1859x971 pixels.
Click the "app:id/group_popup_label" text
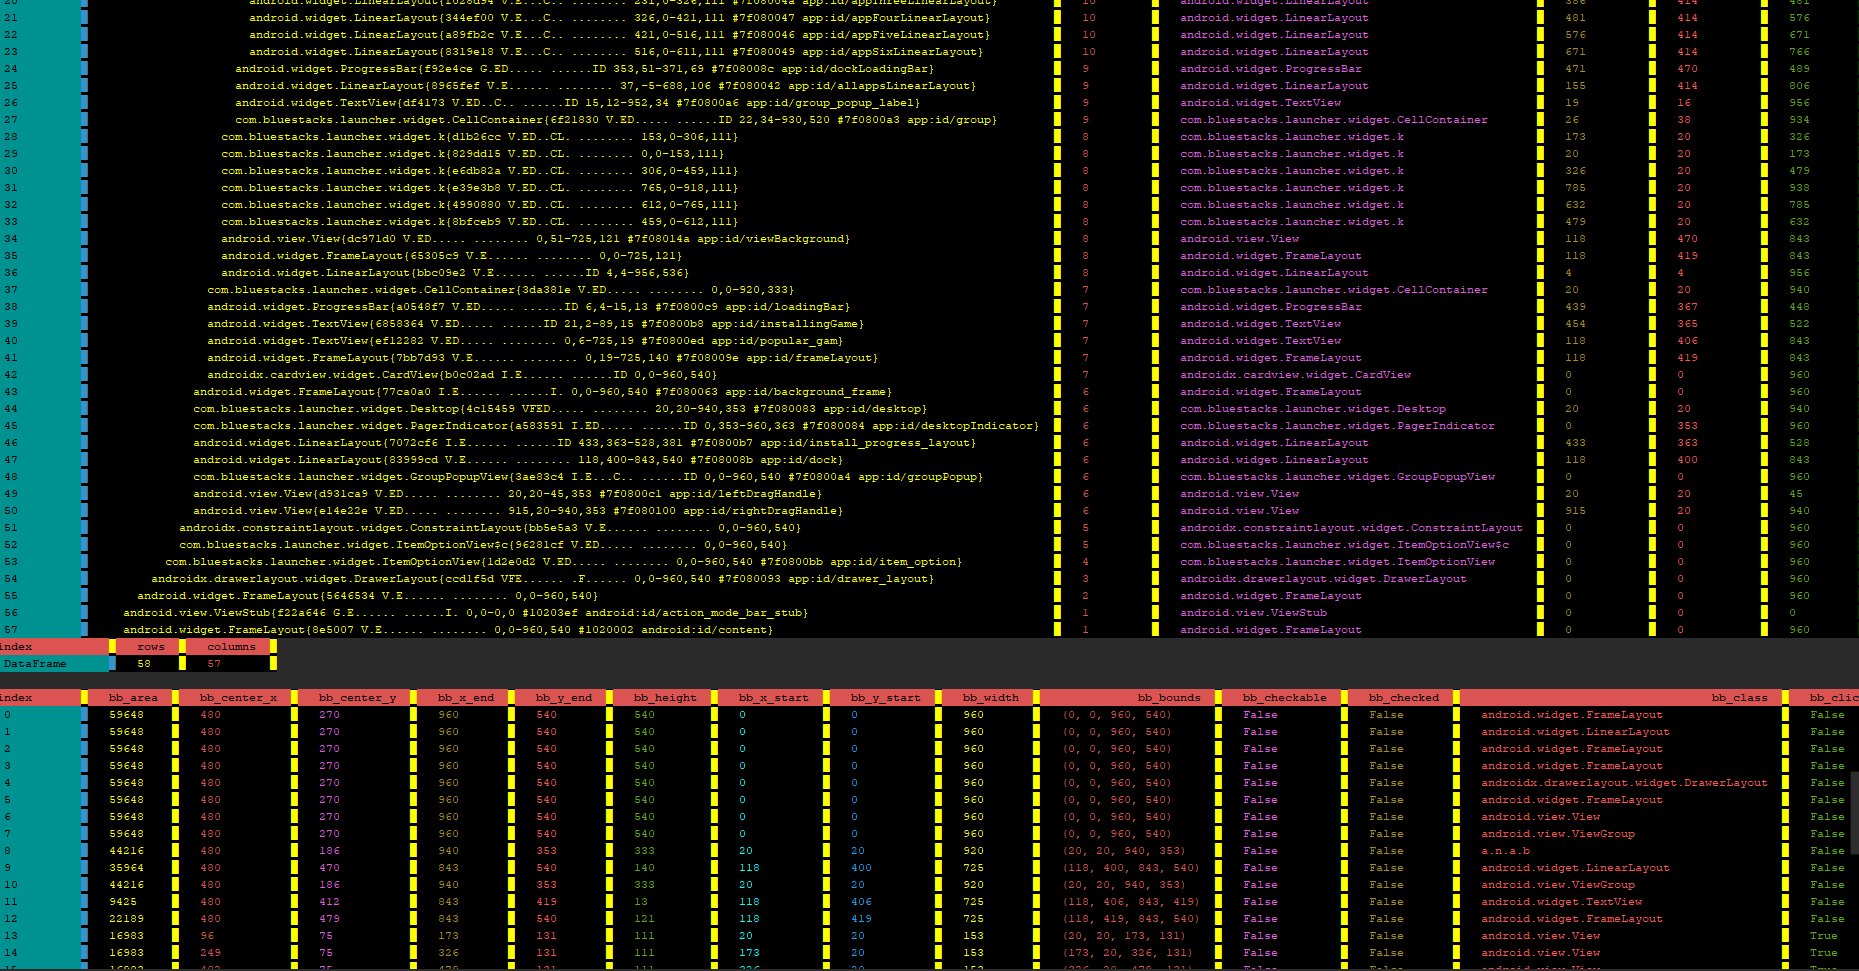coord(832,102)
